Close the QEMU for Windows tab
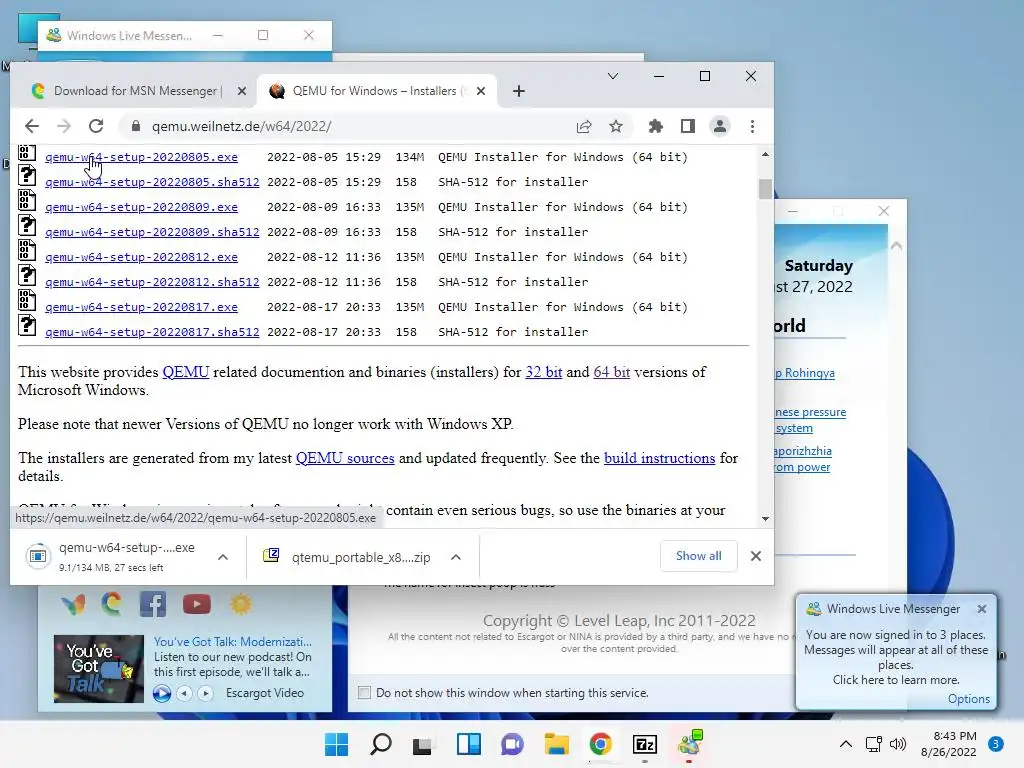Screen dimensions: 1024x768 click(x=481, y=91)
